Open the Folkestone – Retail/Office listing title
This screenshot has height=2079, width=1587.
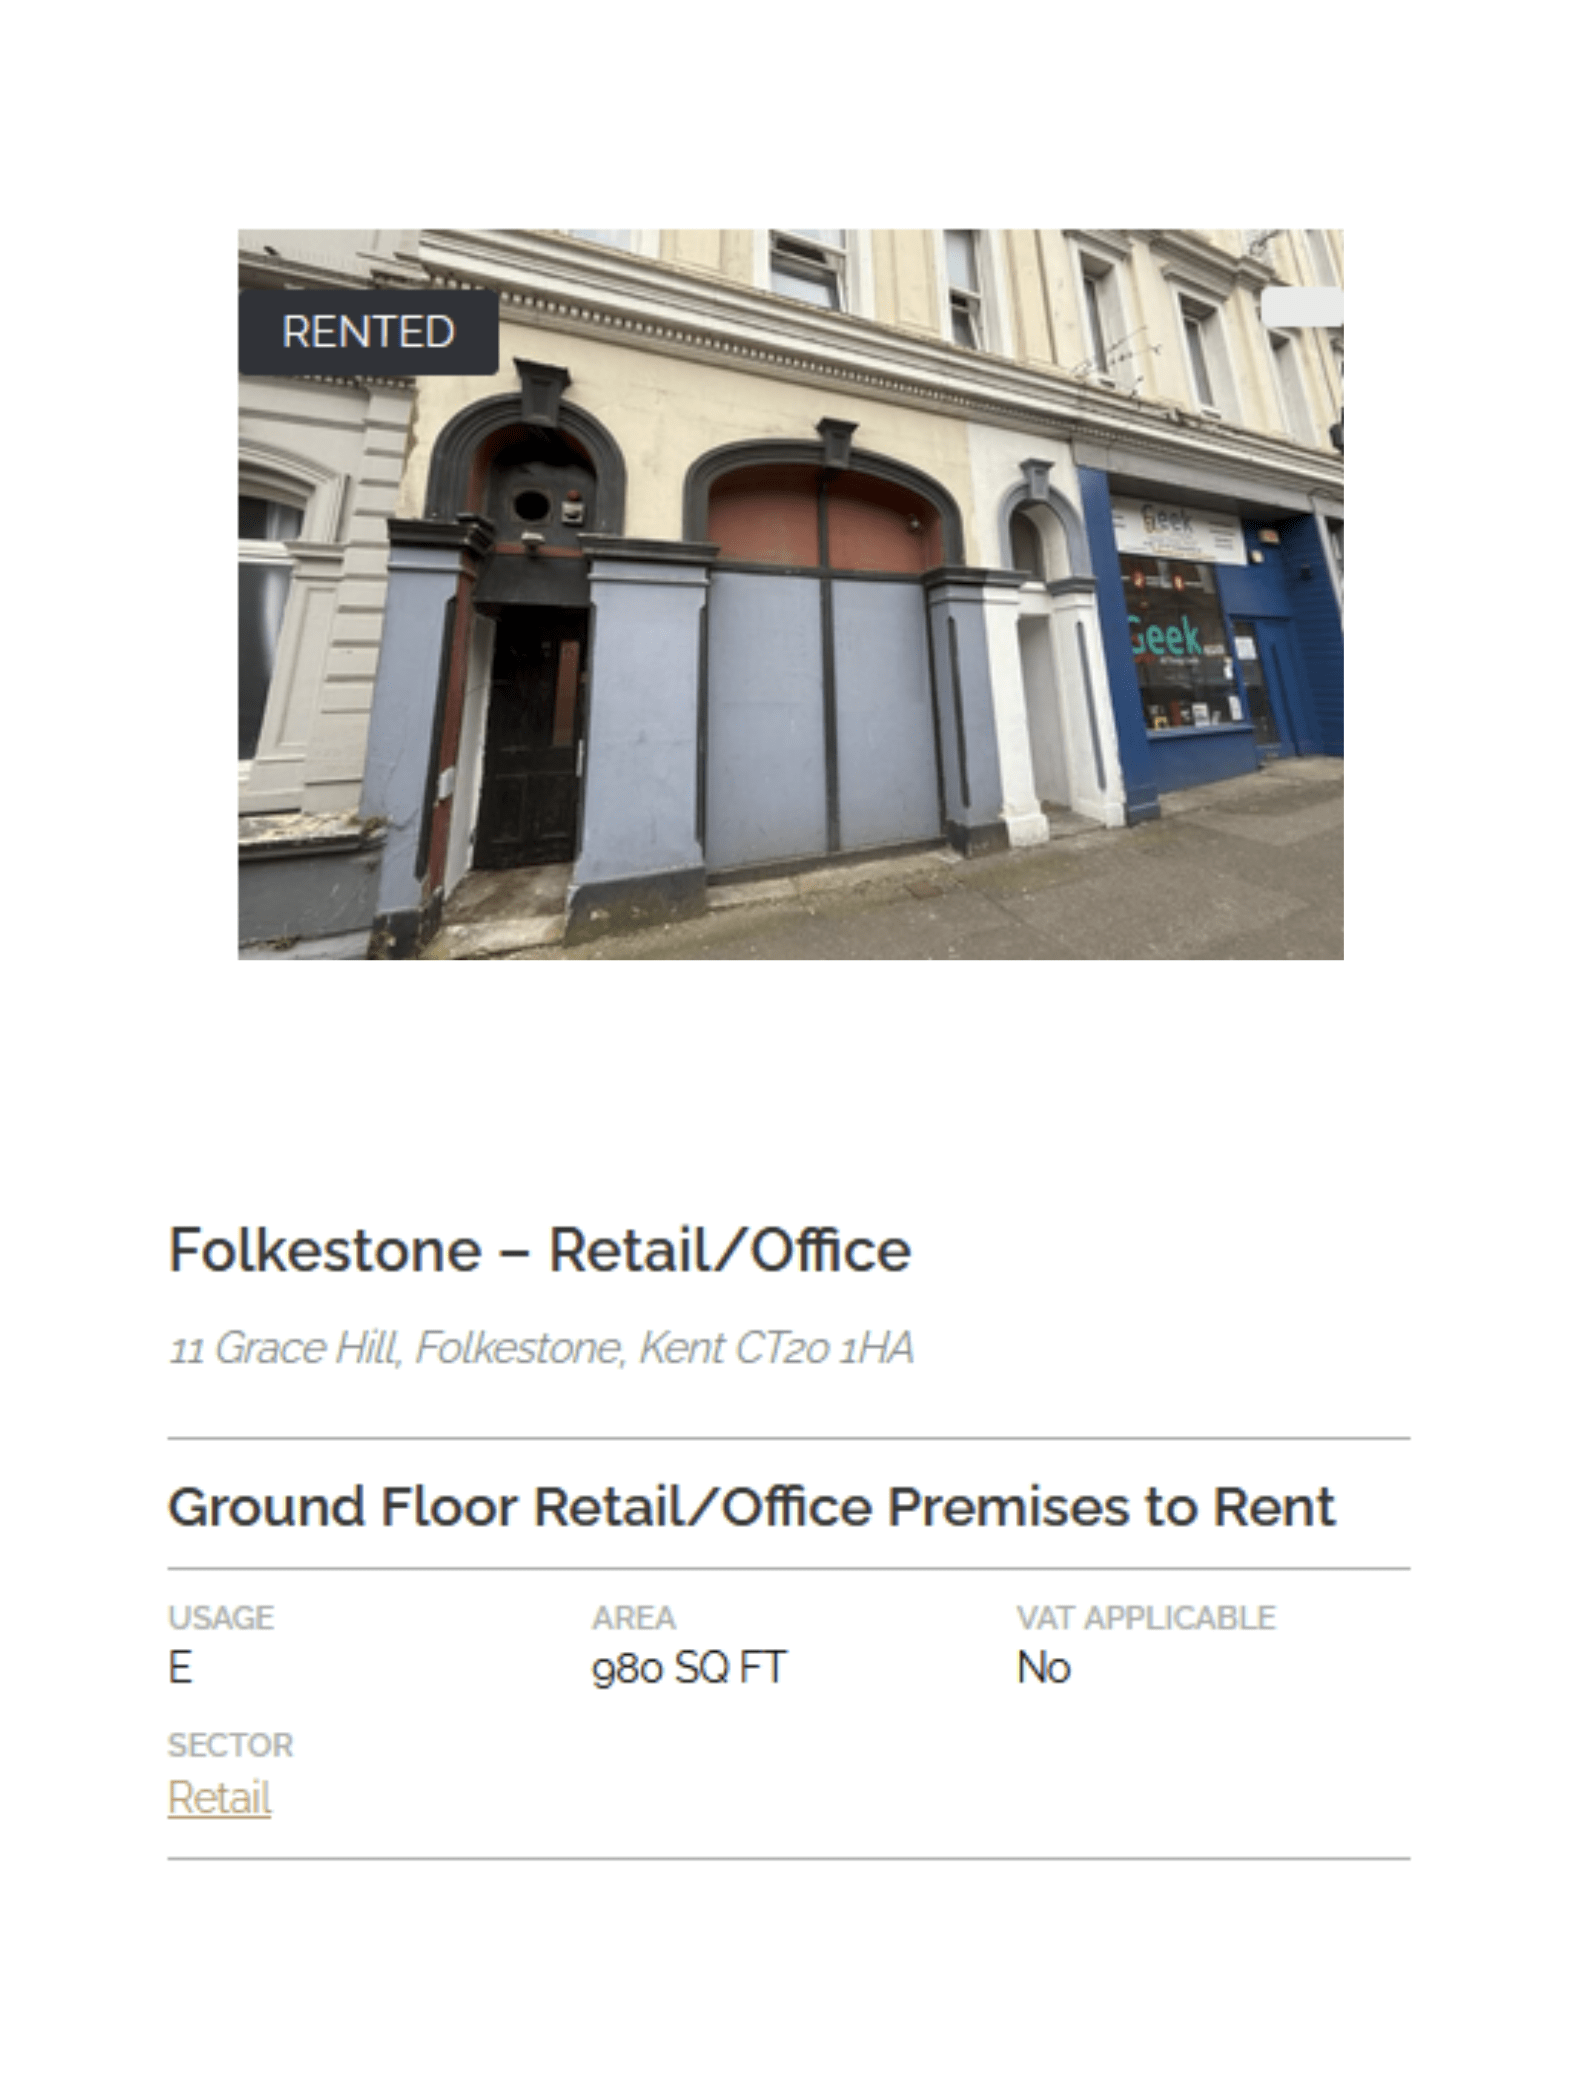pos(540,1250)
